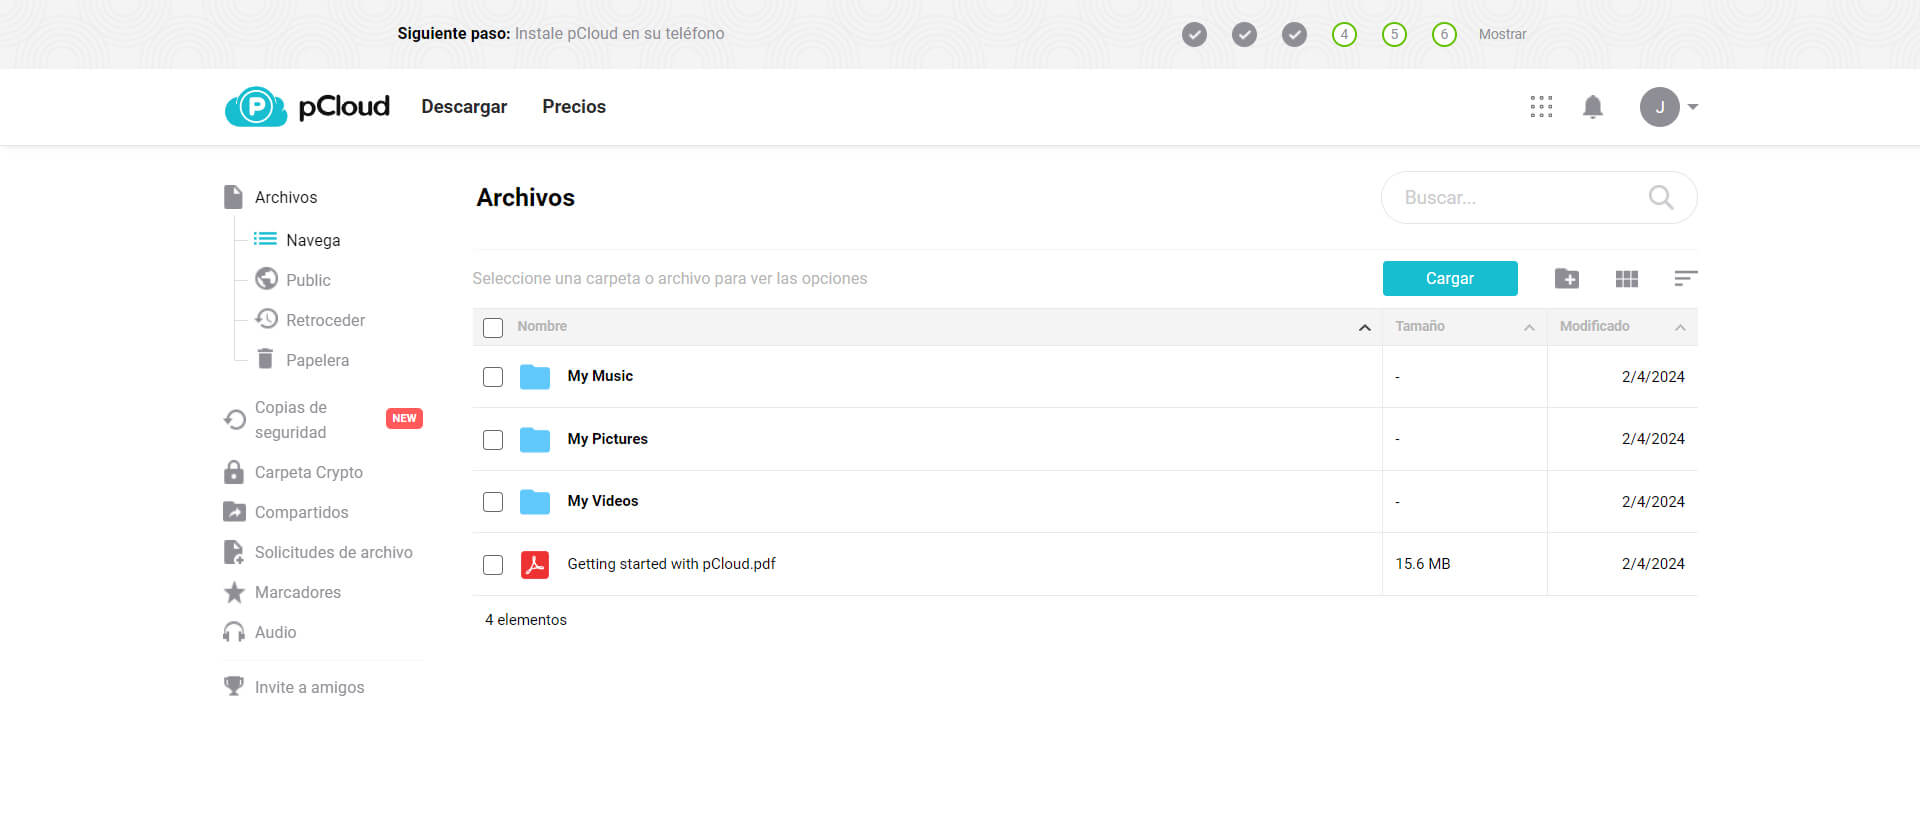Open notifications bell
The image size is (1920, 823).
coord(1593,107)
